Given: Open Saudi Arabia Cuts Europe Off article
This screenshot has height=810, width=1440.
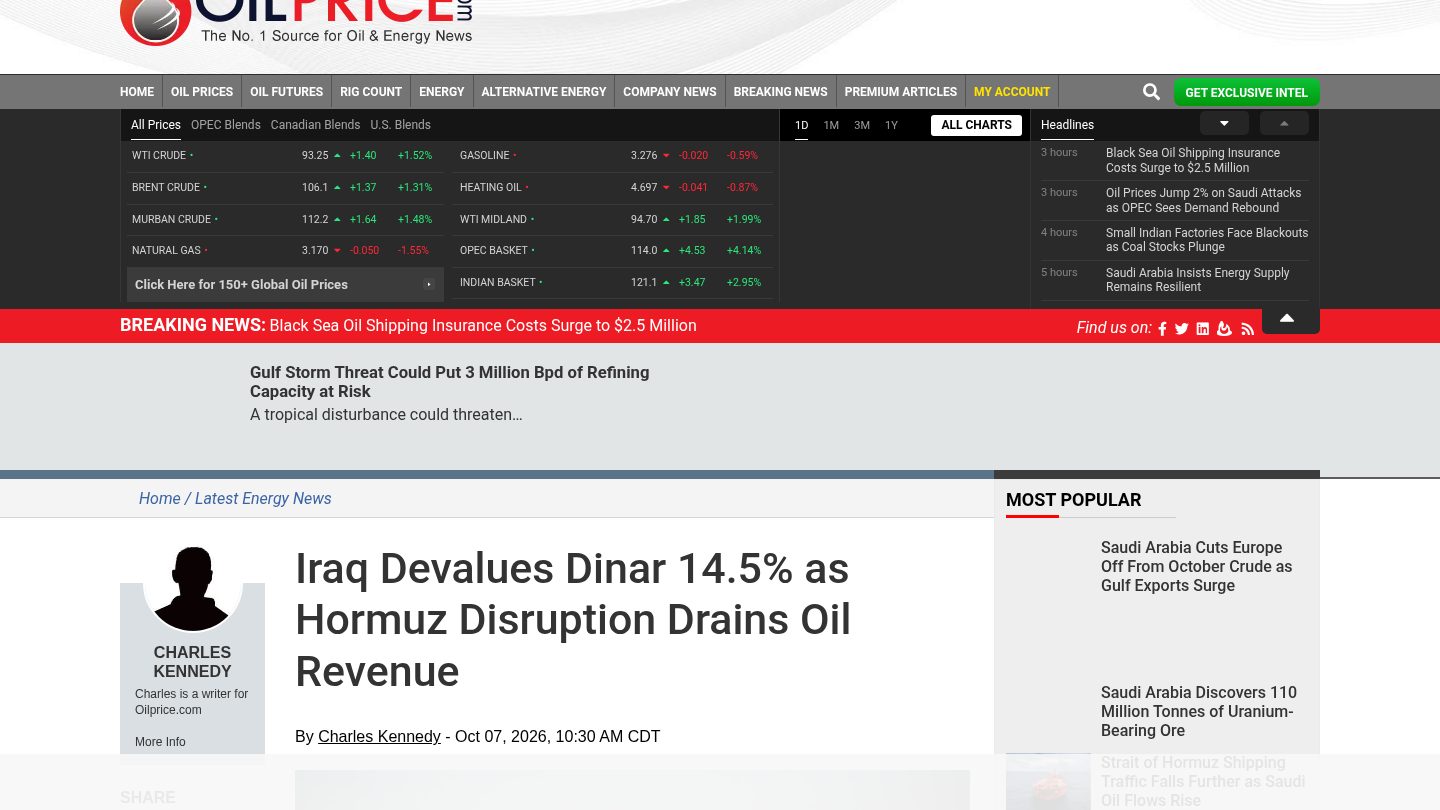Looking at the screenshot, I should point(1197,567).
